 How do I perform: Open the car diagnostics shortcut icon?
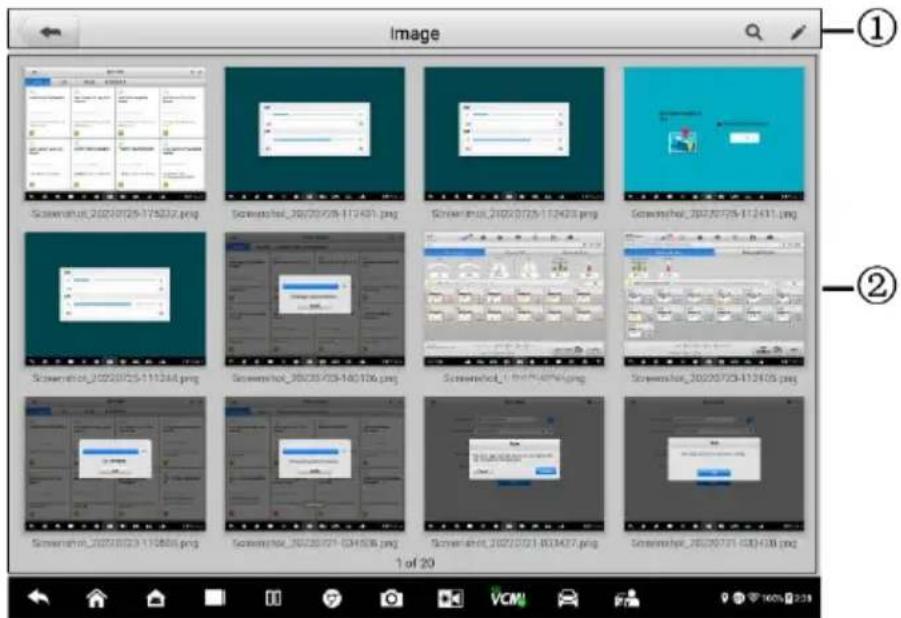click(568, 598)
